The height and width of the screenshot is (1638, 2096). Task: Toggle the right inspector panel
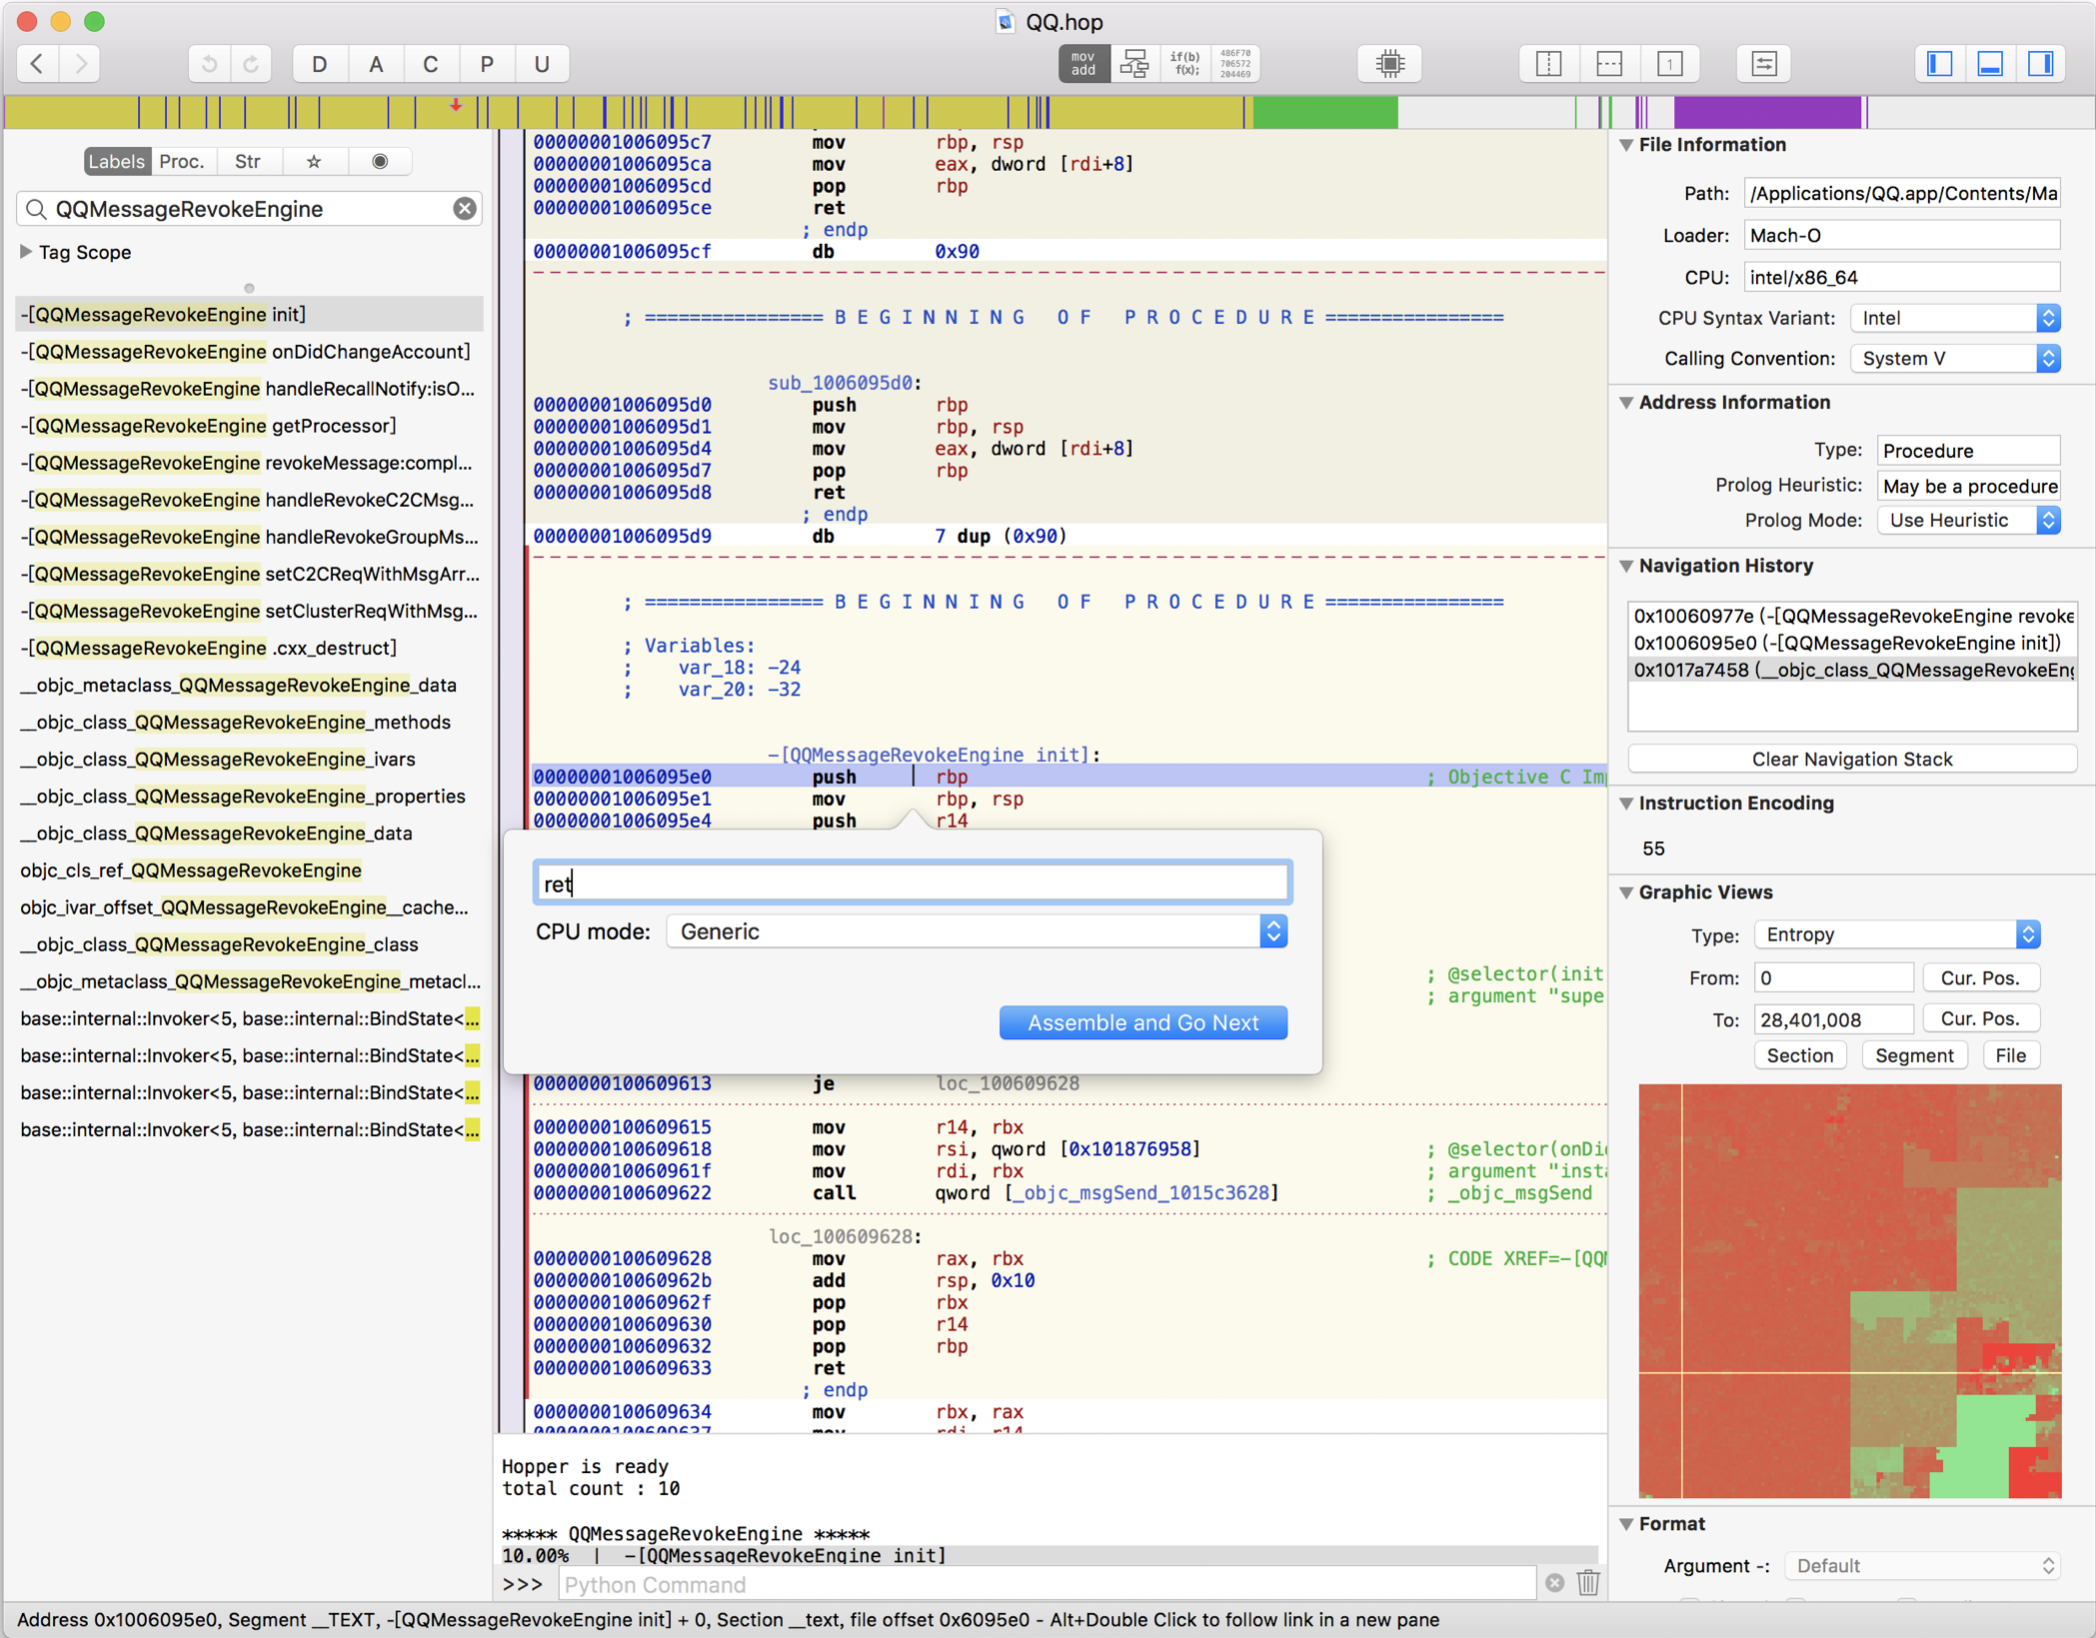pos(2041,64)
